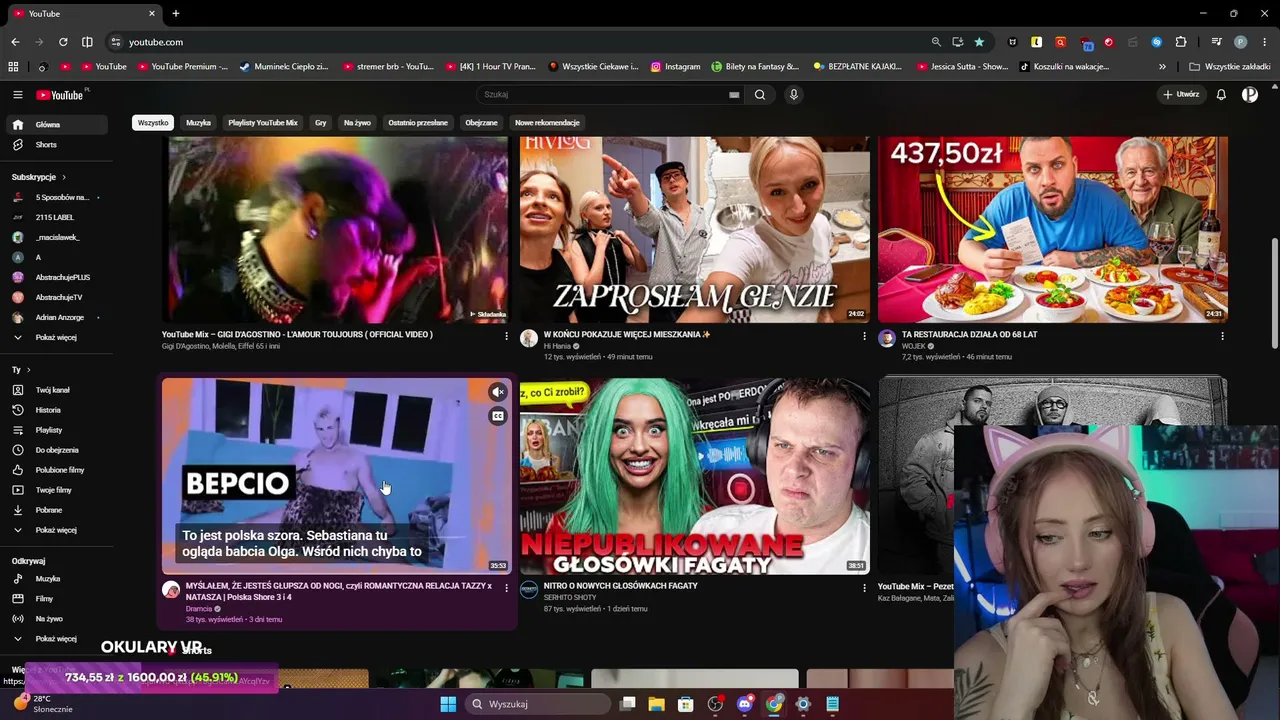Open the Chrome three-dot menu
The height and width of the screenshot is (720, 1280).
1265,42
